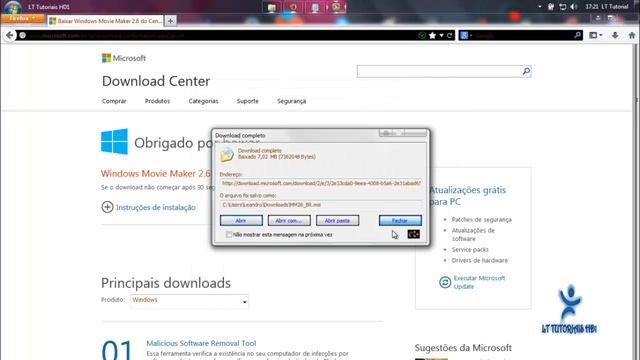Open the Comprar menu
Image resolution: width=640 pixels, height=360 pixels.
click(x=114, y=101)
